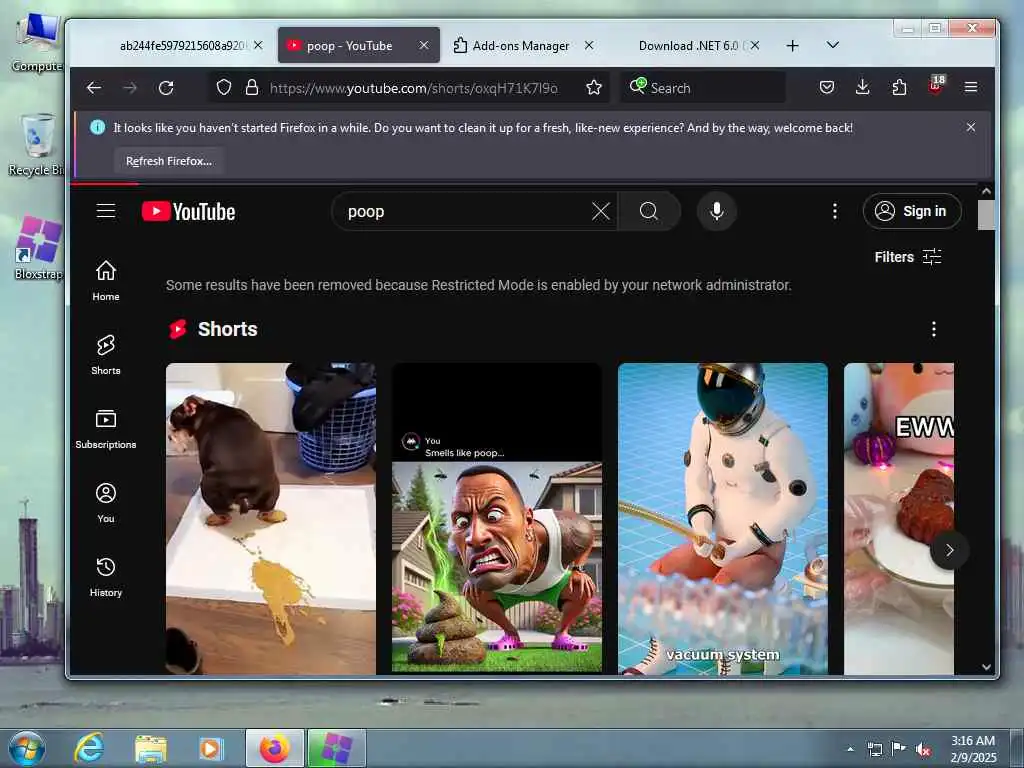Image resolution: width=1024 pixels, height=768 pixels.
Task: Open the Pocket save icon
Action: pyautogui.click(x=827, y=88)
